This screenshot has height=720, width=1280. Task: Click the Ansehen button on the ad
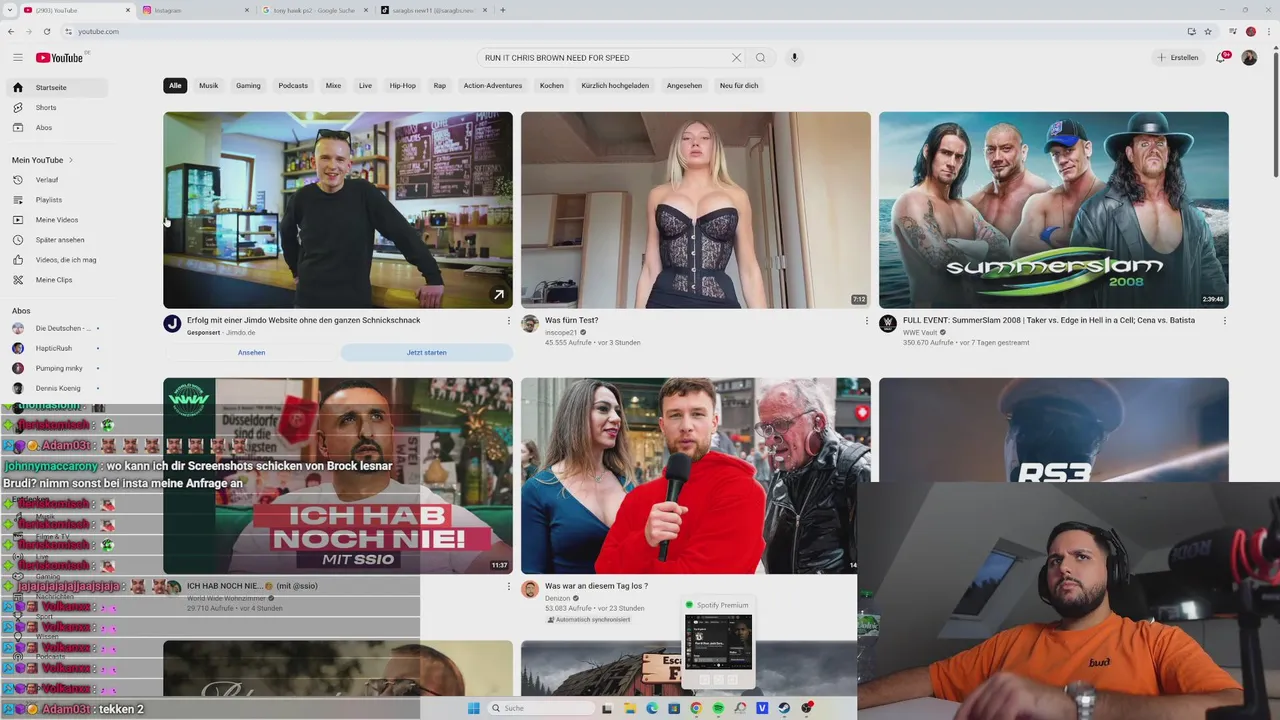click(x=252, y=353)
